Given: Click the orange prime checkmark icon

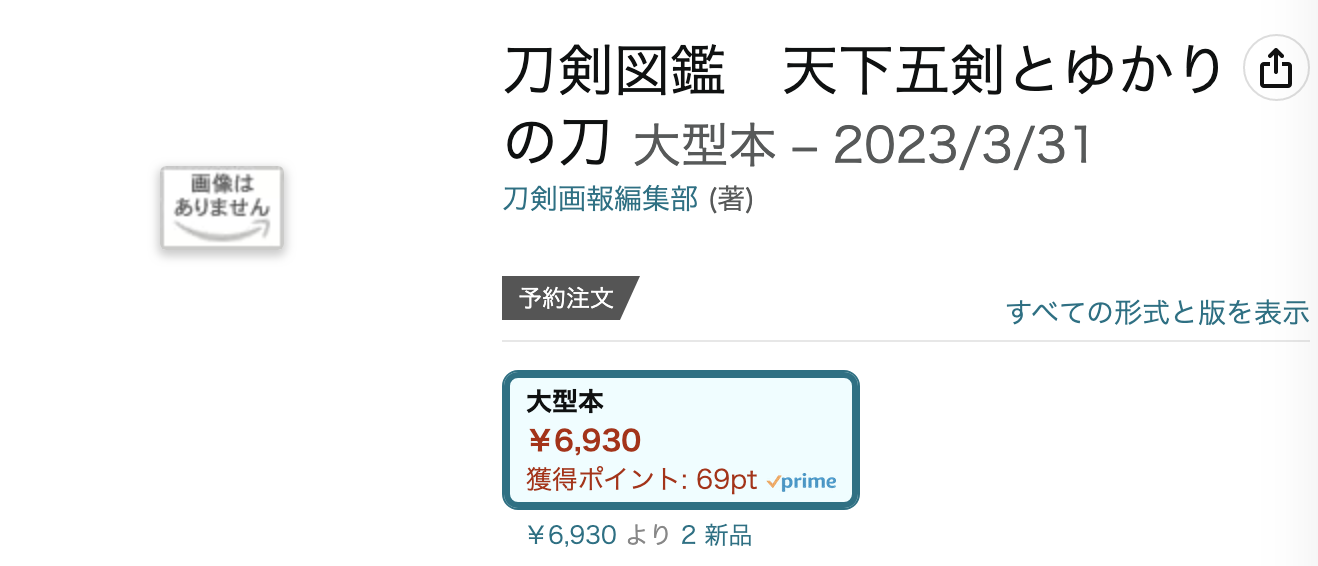Looking at the screenshot, I should 773,482.
